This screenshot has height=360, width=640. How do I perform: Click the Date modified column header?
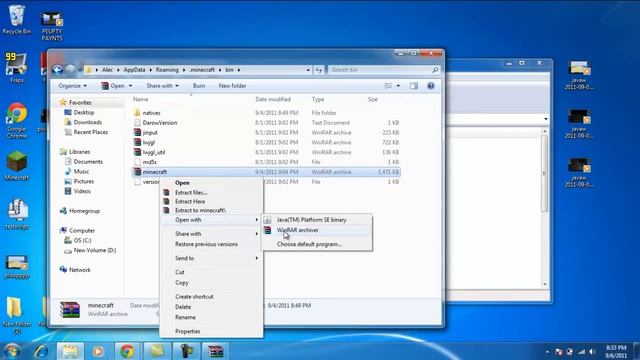point(273,99)
